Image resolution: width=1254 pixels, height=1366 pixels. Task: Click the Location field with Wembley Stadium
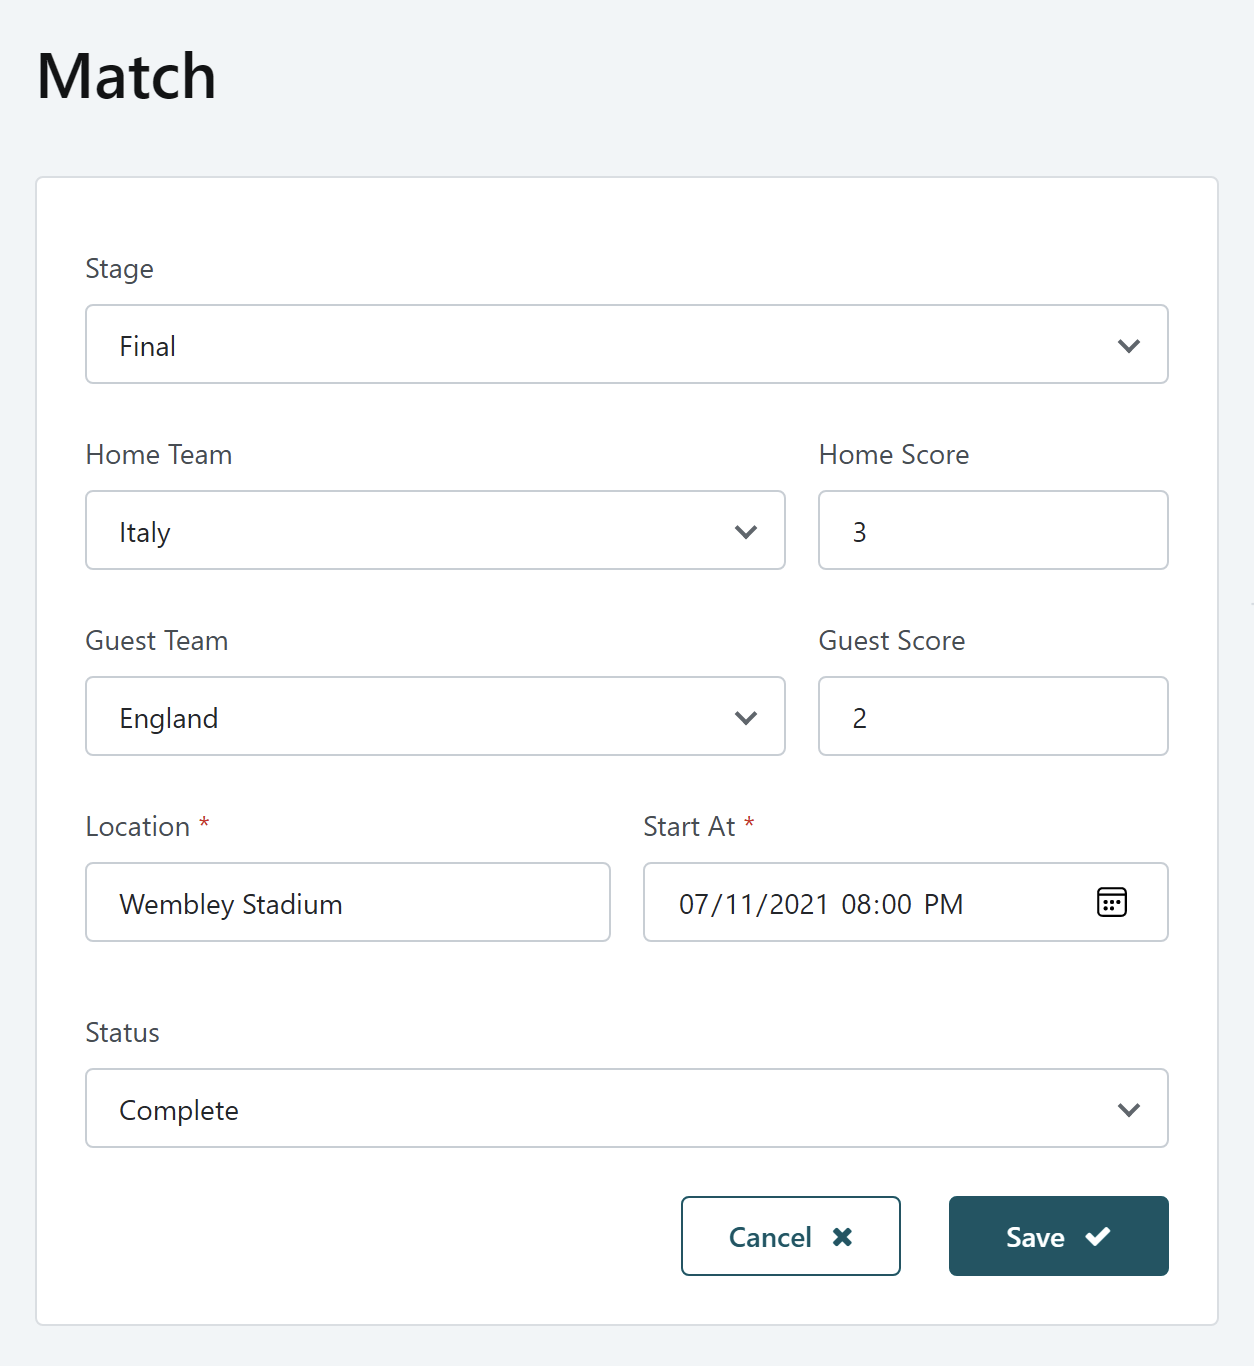click(347, 902)
